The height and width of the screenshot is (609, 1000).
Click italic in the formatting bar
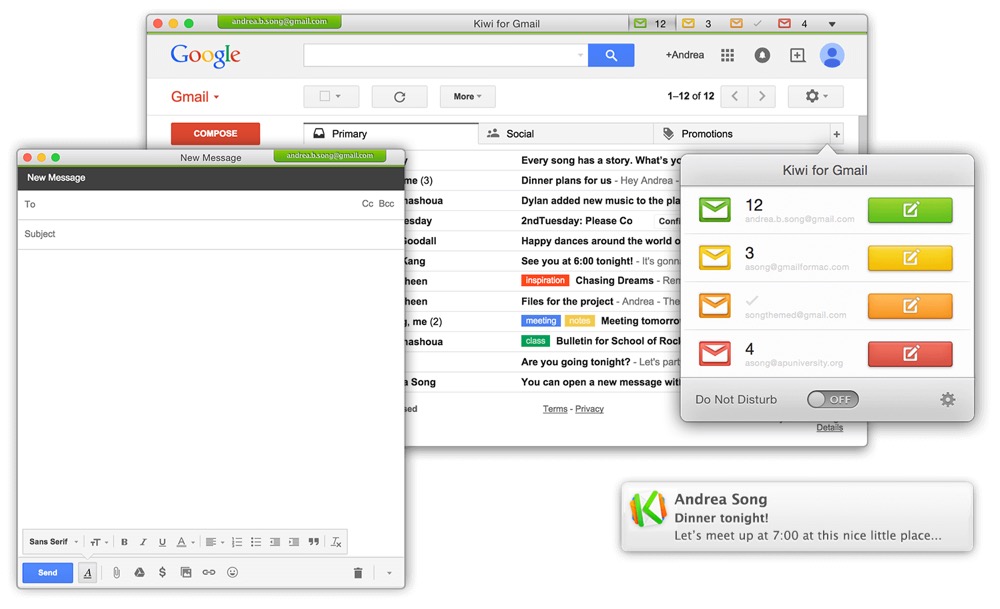coord(143,542)
